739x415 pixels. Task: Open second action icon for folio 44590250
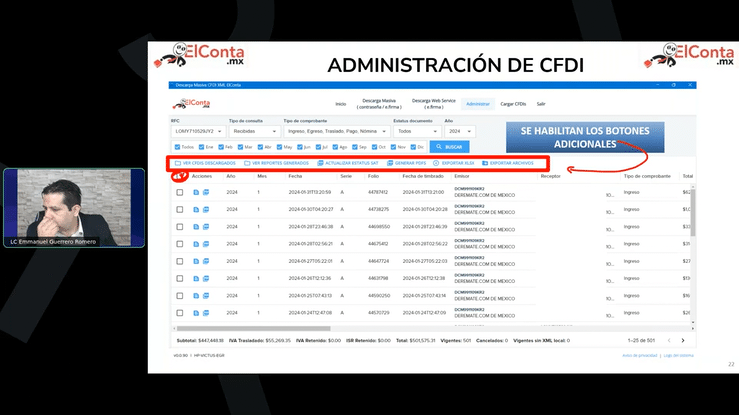point(206,296)
